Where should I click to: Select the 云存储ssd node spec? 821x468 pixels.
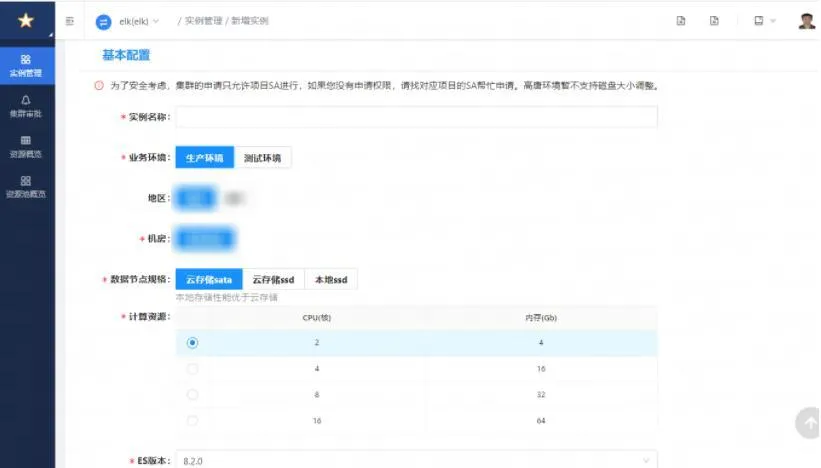pyautogui.click(x=273, y=280)
